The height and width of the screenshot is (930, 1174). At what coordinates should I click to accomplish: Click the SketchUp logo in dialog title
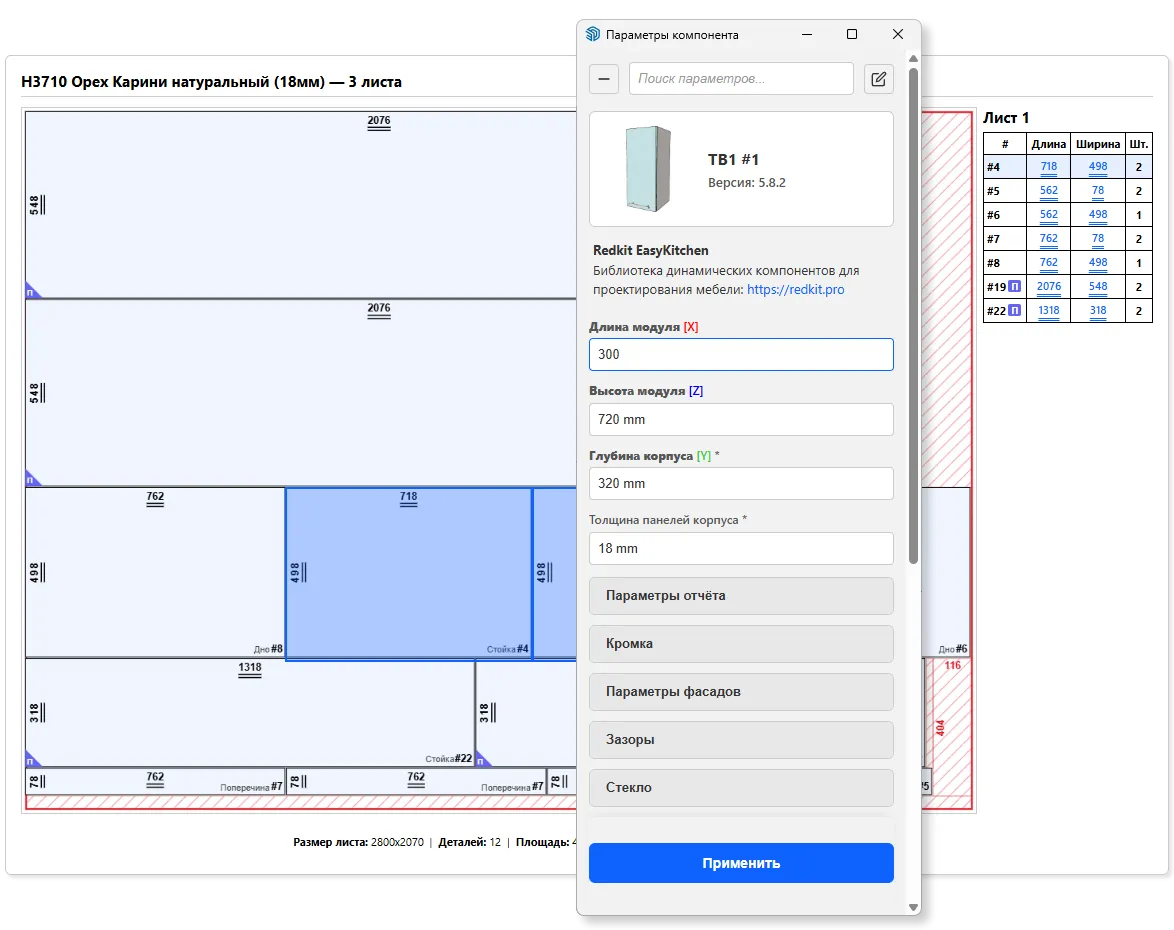(x=593, y=34)
